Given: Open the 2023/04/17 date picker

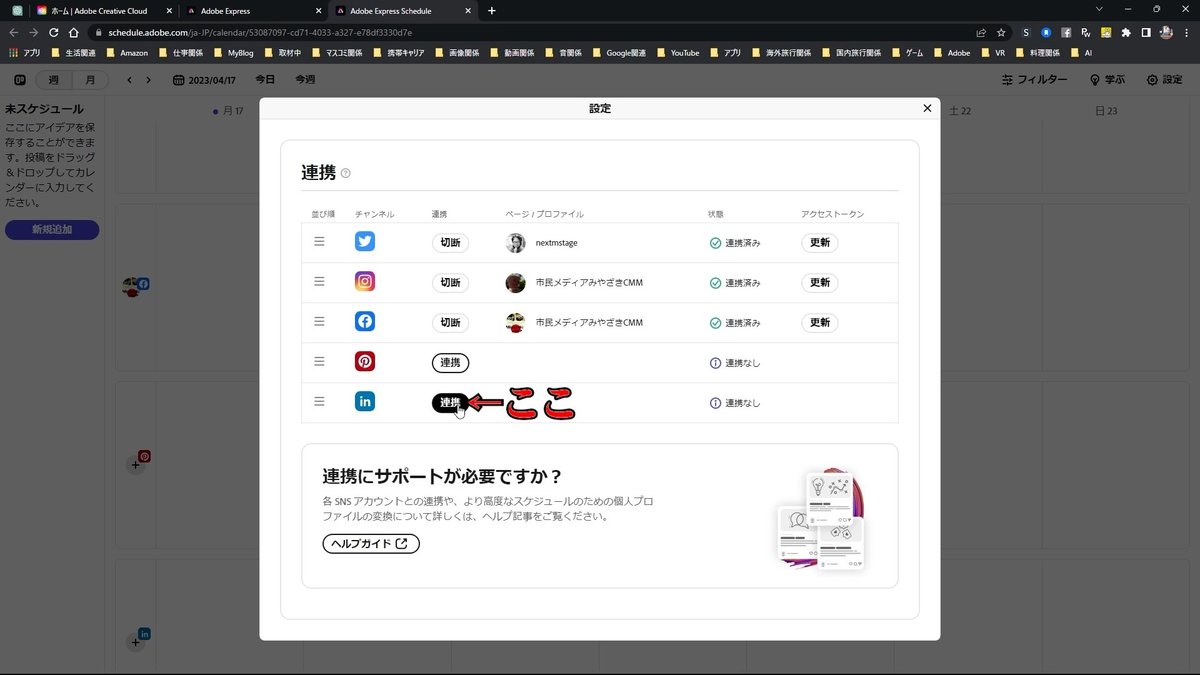Looking at the screenshot, I should pos(206,80).
